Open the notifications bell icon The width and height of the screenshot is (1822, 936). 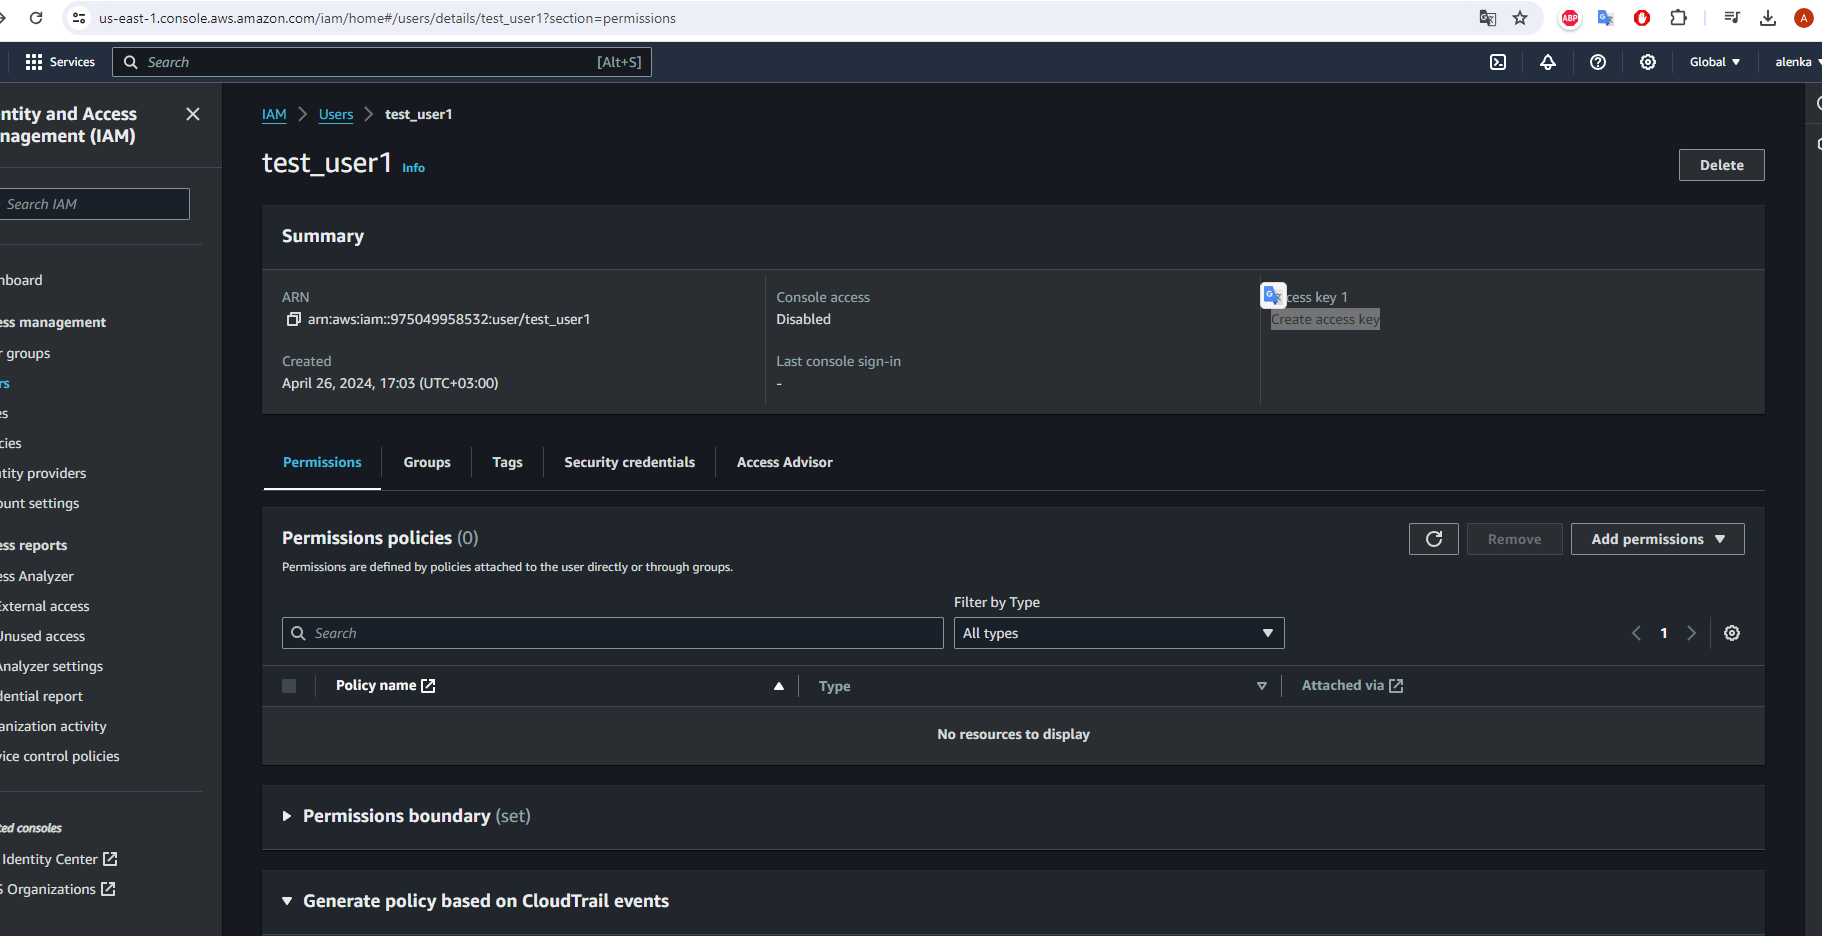pyautogui.click(x=1547, y=62)
